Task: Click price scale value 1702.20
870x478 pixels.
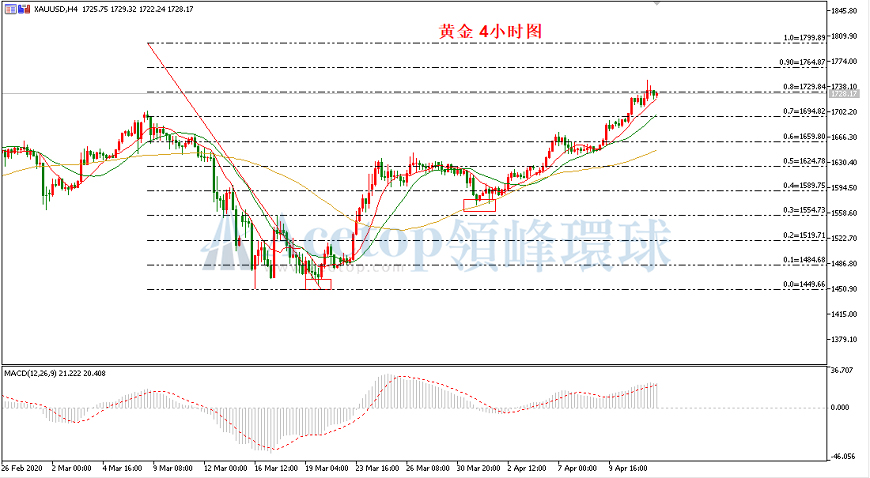Action: [x=844, y=112]
